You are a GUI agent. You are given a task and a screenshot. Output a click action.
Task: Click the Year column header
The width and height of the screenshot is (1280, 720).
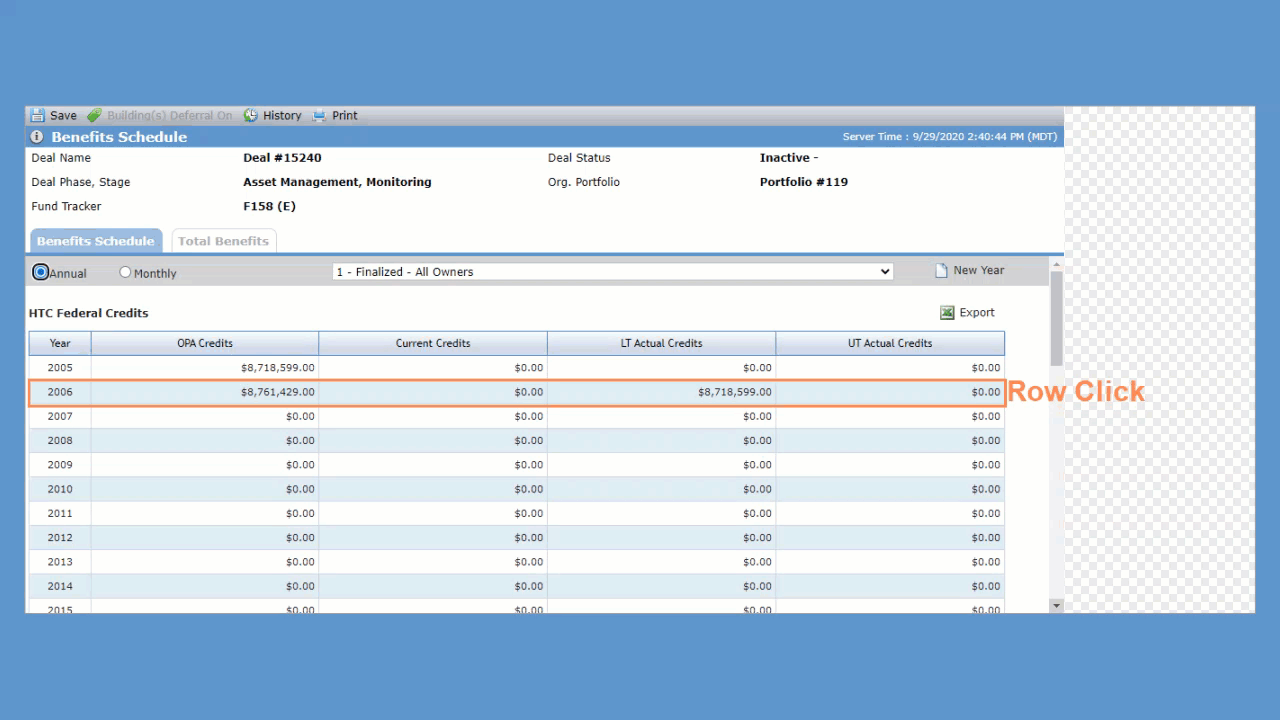60,343
